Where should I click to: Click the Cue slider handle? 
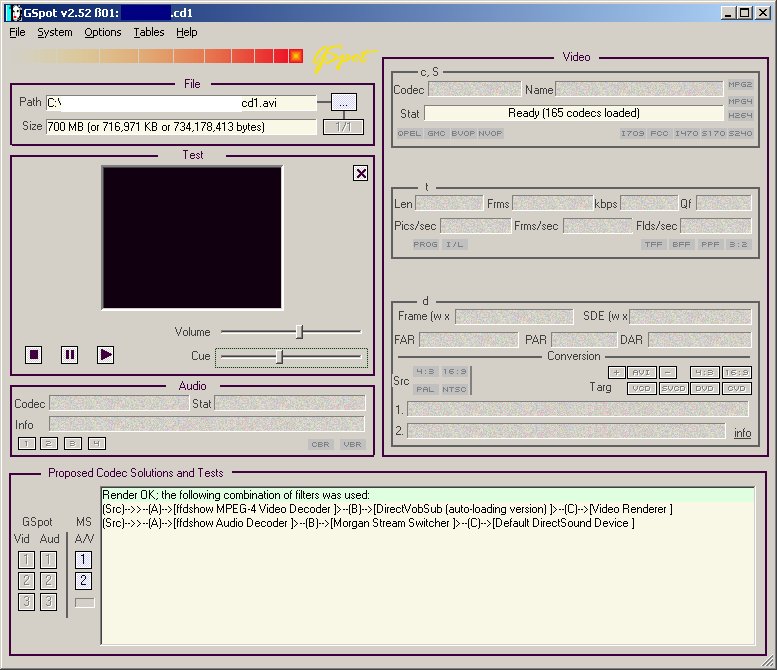[279, 357]
